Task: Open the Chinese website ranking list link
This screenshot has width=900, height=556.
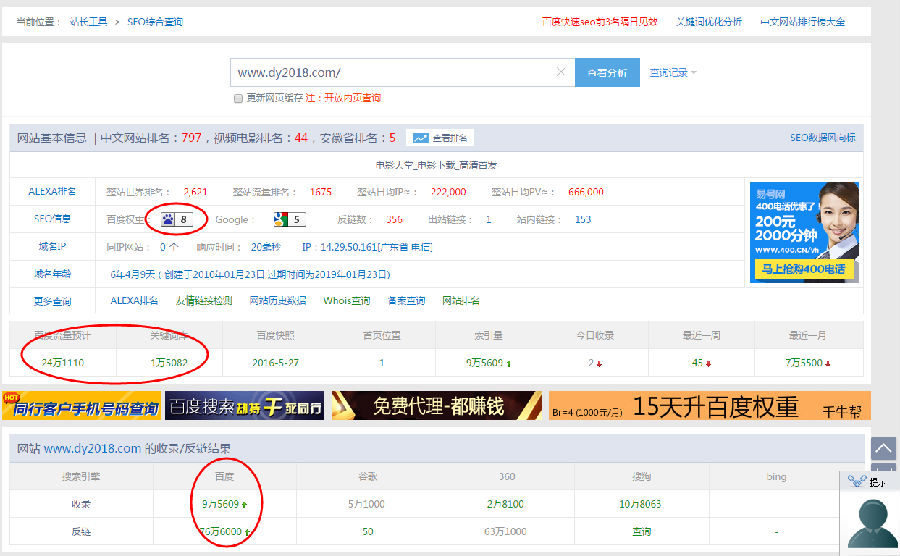Action: click(802, 22)
